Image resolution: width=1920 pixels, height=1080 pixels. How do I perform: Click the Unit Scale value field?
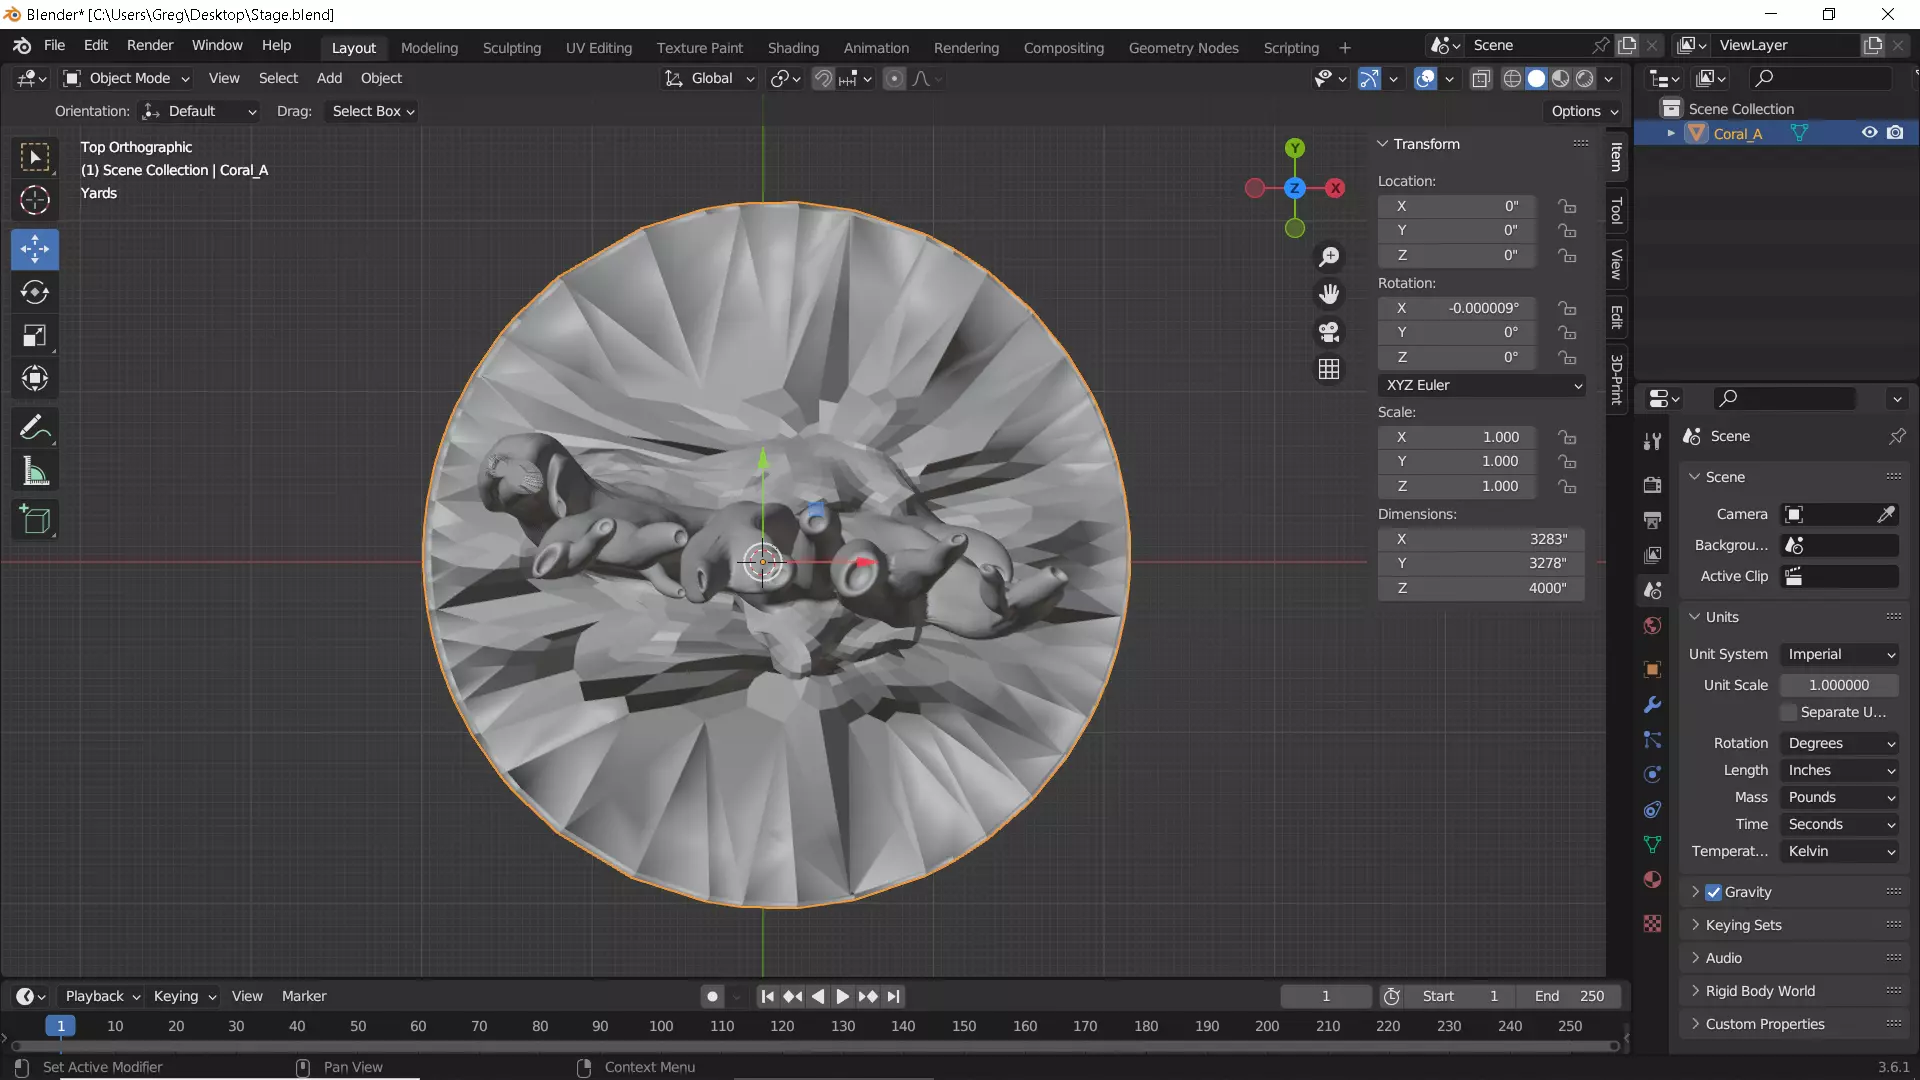(x=1838, y=685)
